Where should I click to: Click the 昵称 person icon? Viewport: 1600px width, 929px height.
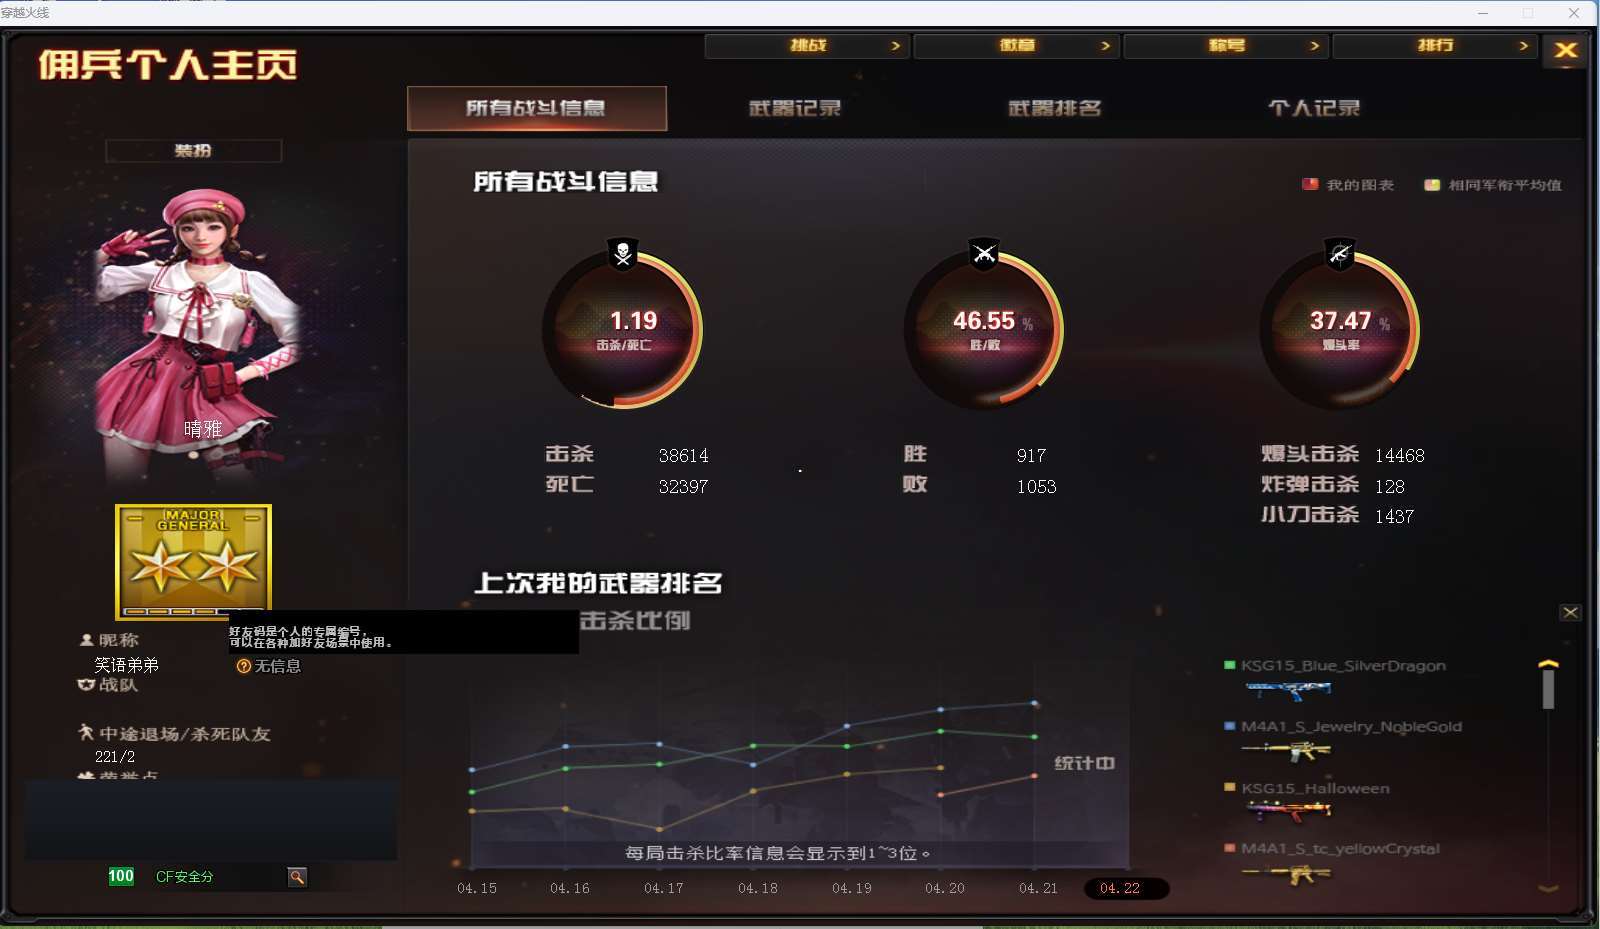[x=86, y=640]
